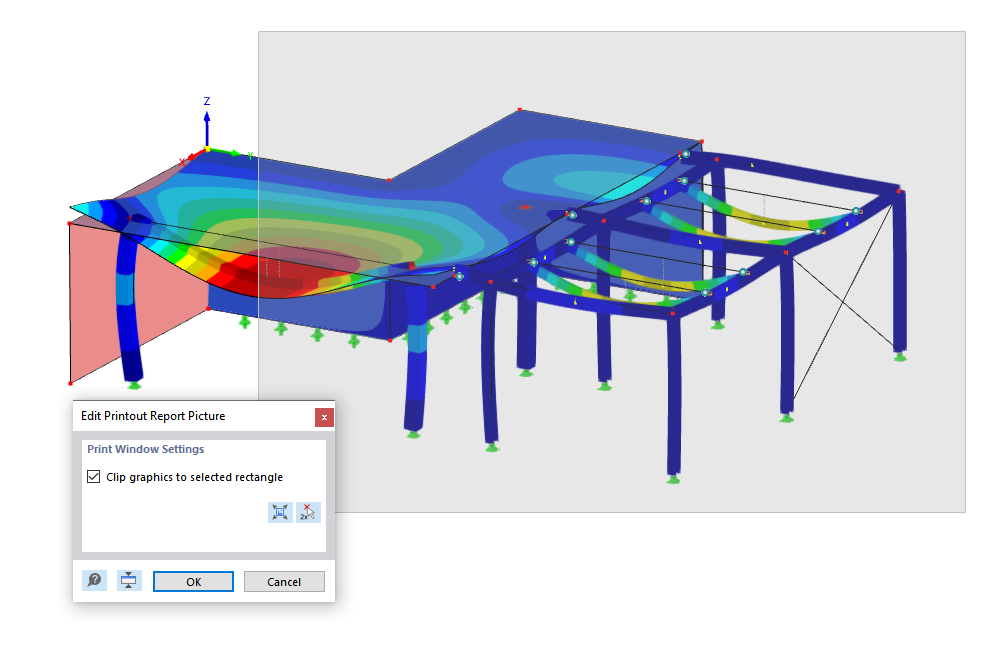Select the full-window print region icon
The image size is (989, 648).
point(280,512)
